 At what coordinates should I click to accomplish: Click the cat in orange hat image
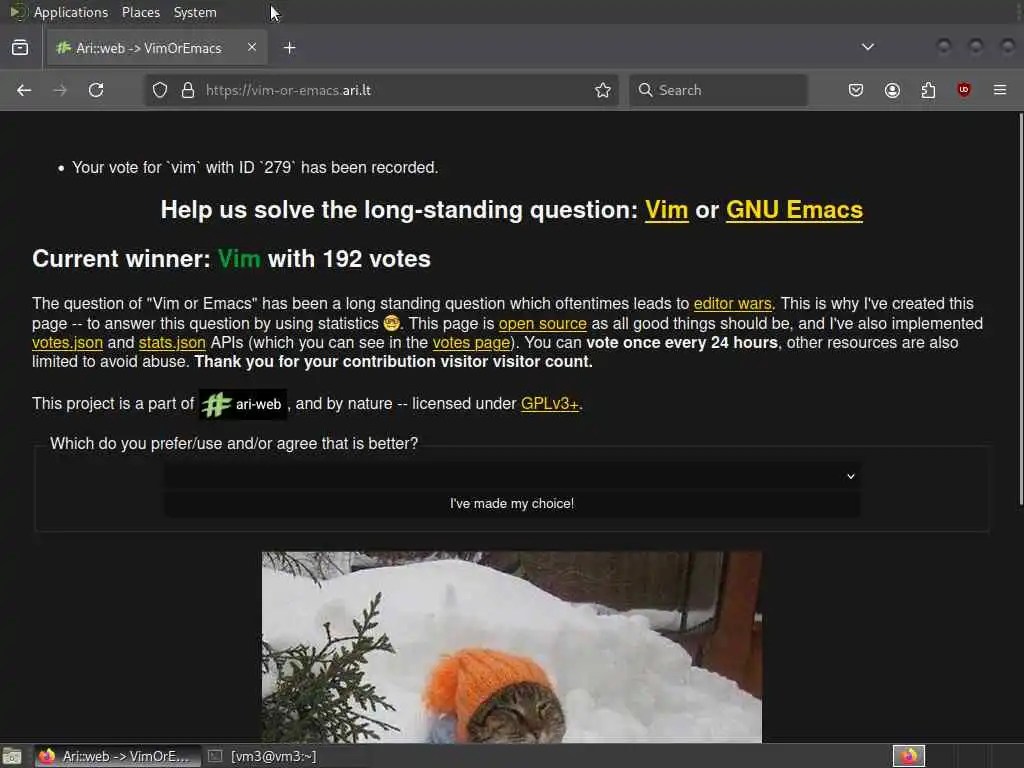pos(512,647)
